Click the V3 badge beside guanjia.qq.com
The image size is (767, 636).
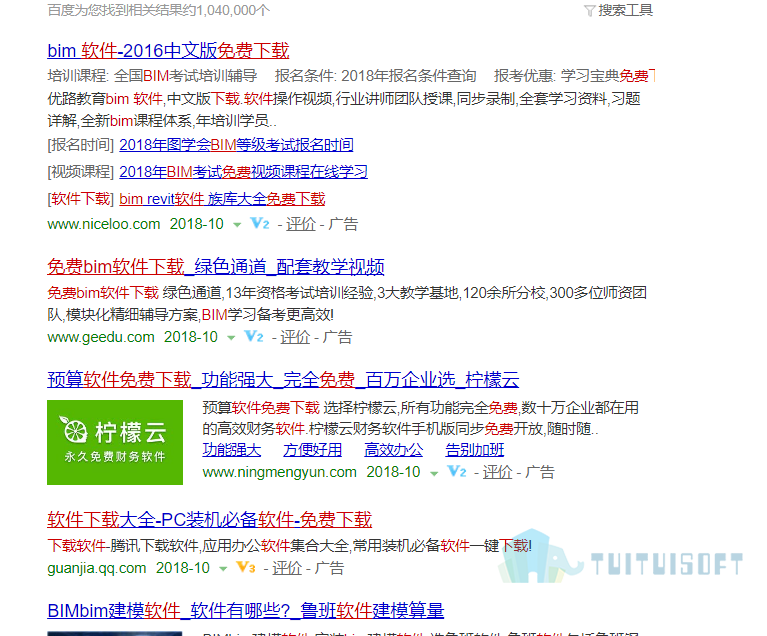(246, 568)
